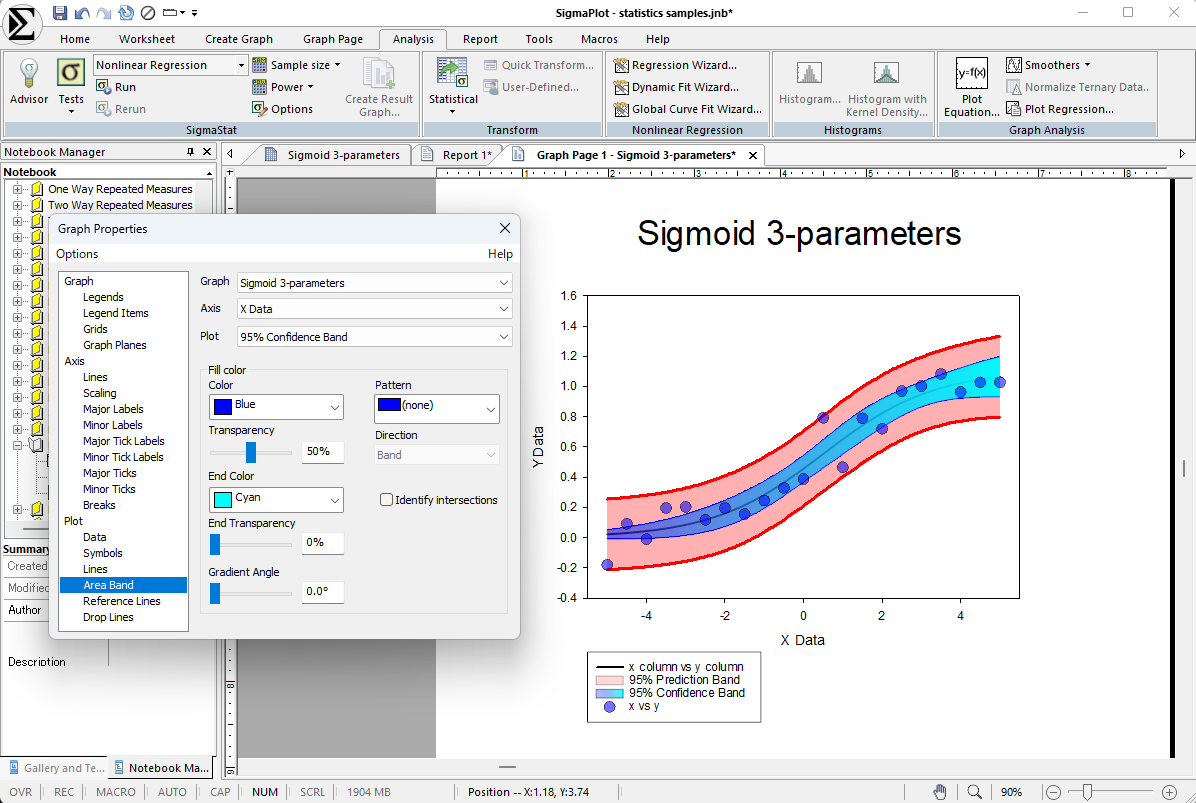Switch to the Create Graph ribbon tab
The image size is (1196, 803).
239,39
